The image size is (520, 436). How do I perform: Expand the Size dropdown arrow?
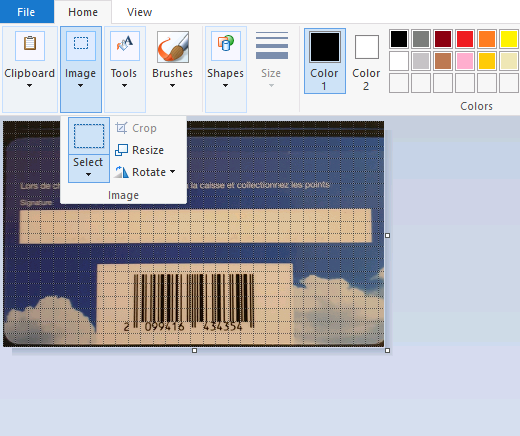271,86
